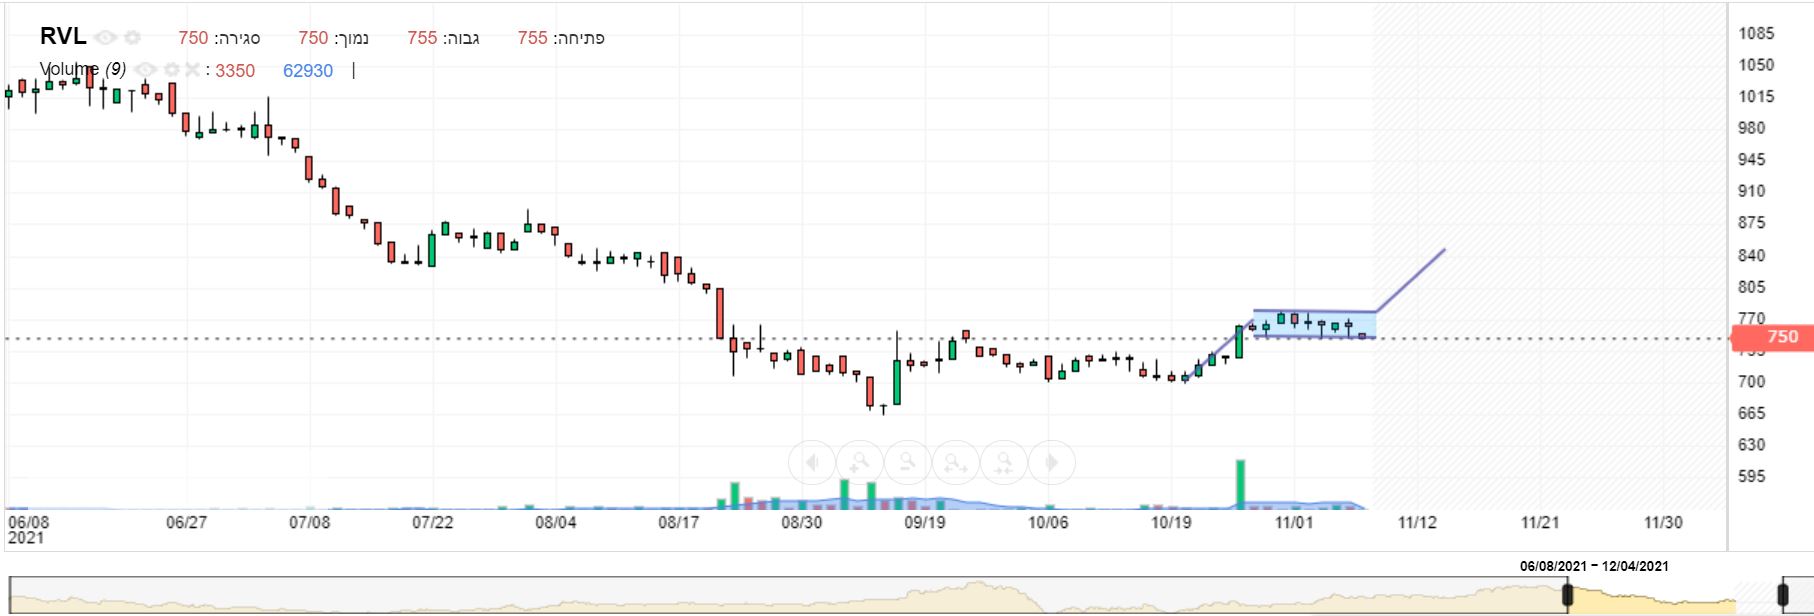Click the 910 price axis label
1814x616 pixels.
[x=1751, y=191]
